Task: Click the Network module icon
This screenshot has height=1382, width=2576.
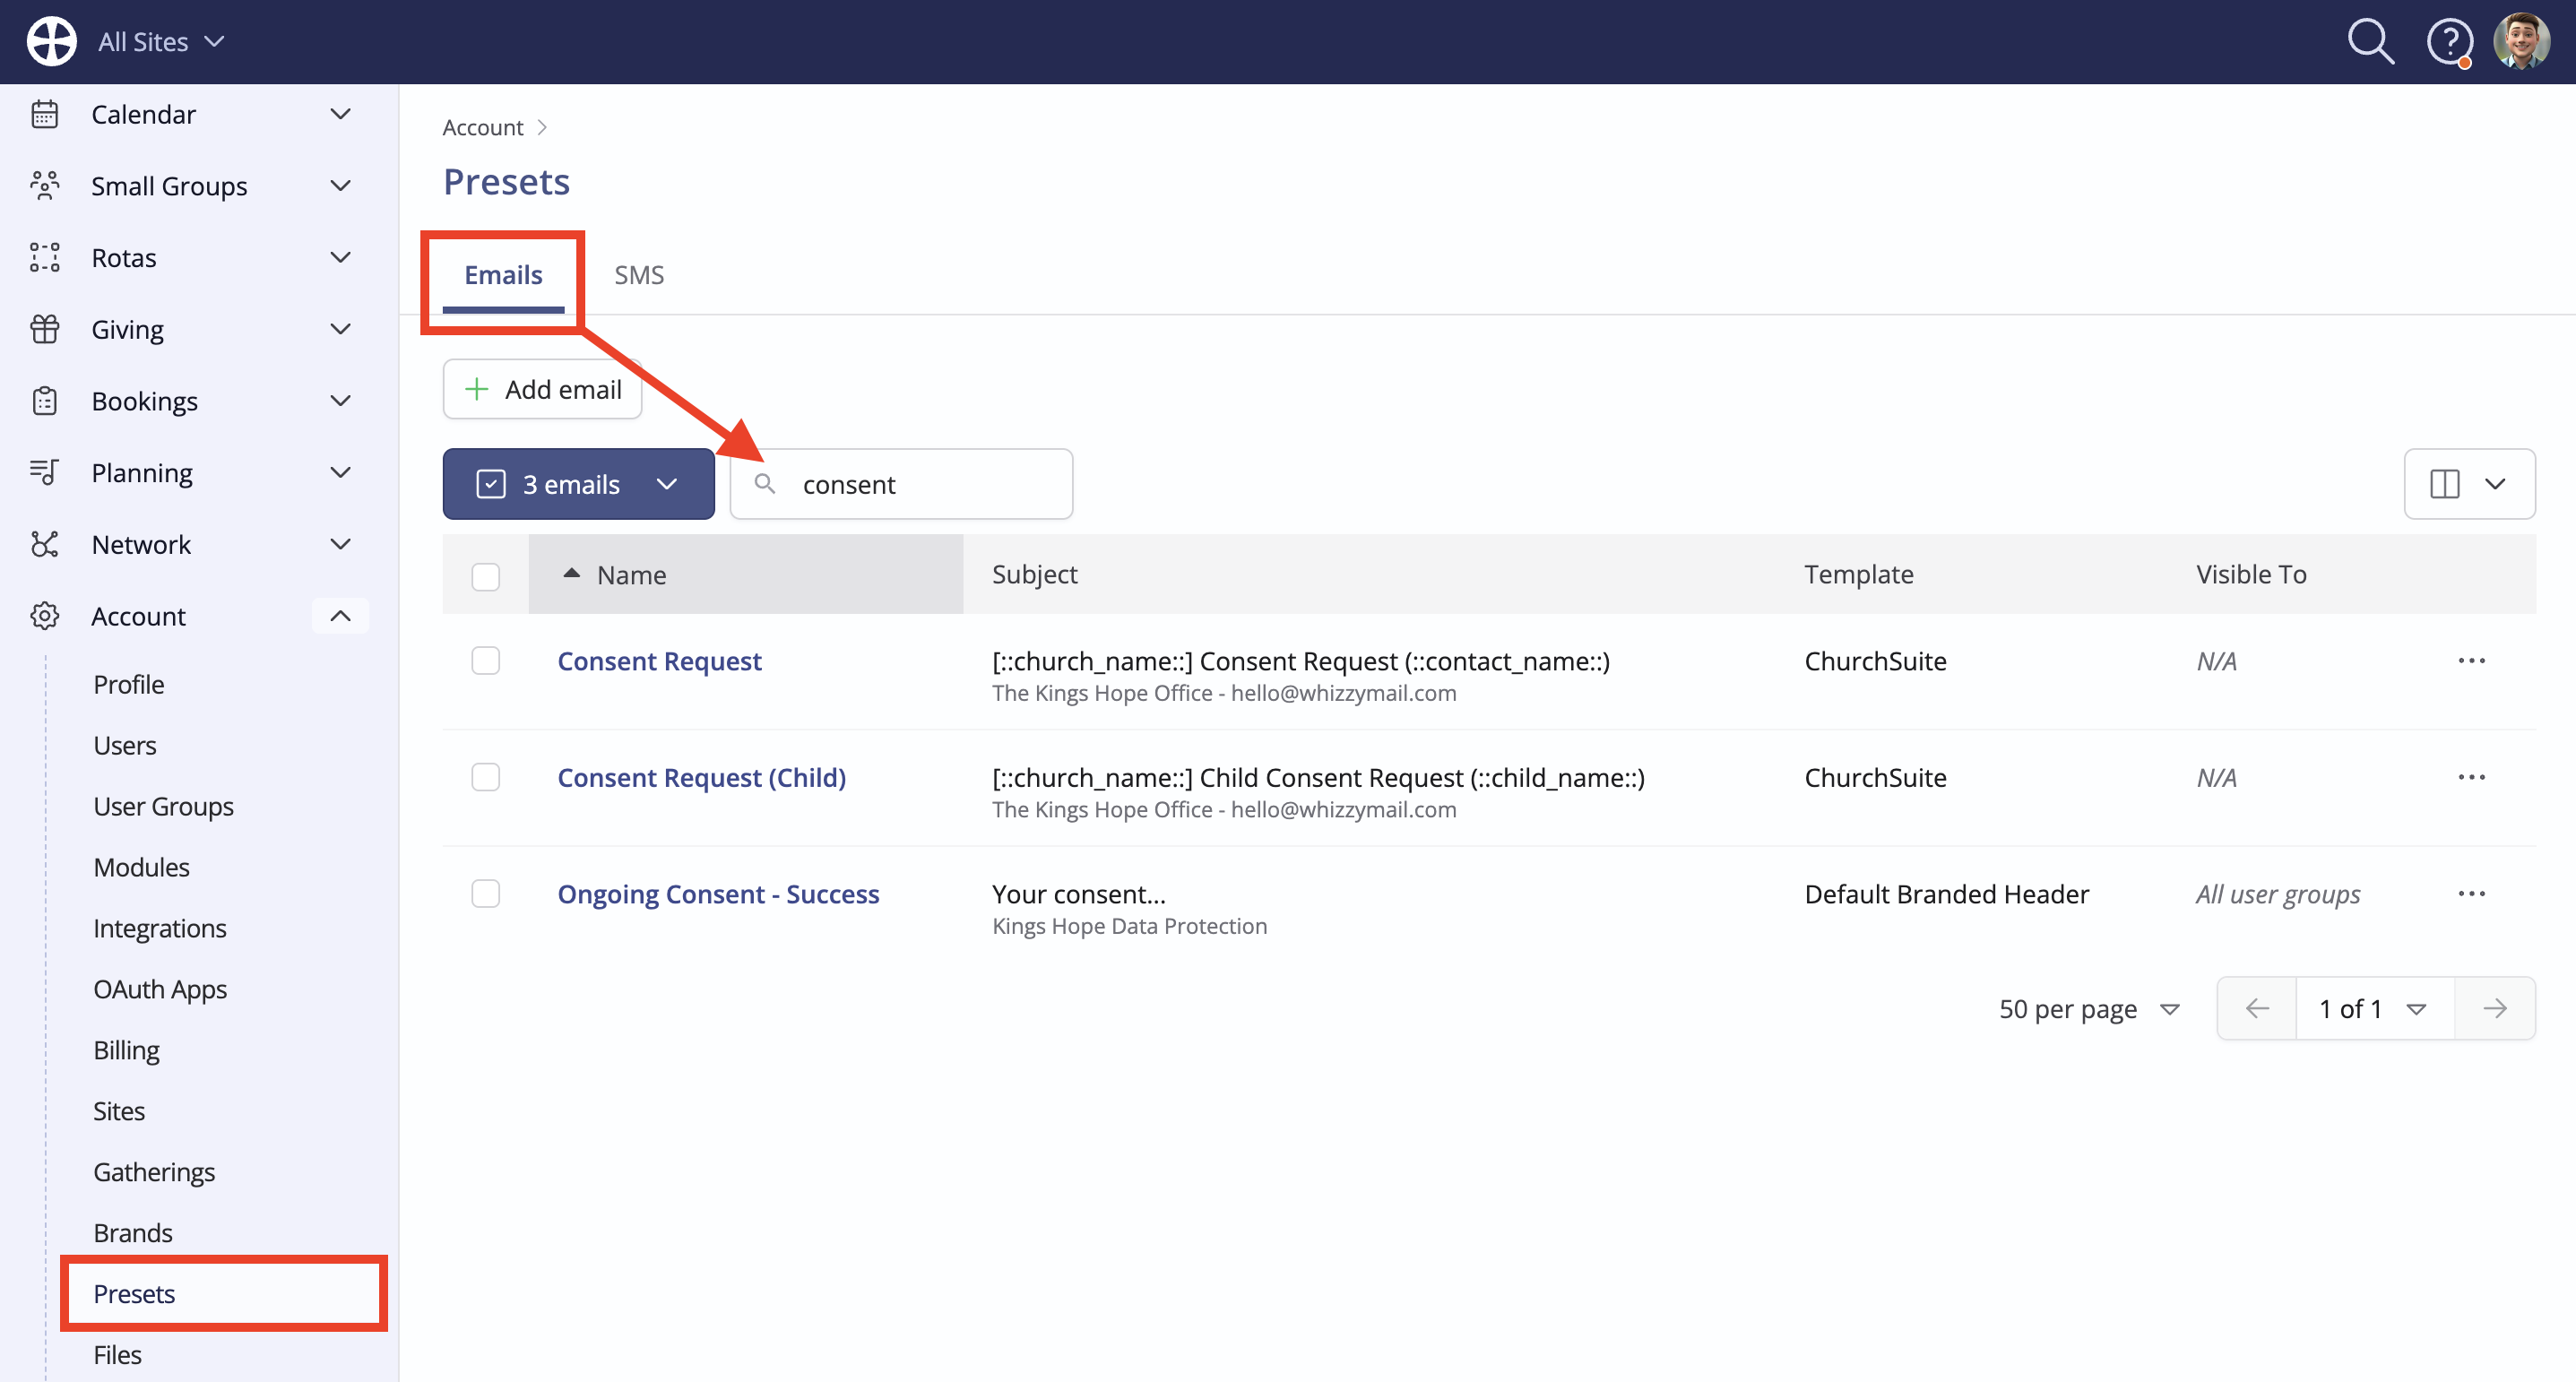Action: [x=45, y=544]
